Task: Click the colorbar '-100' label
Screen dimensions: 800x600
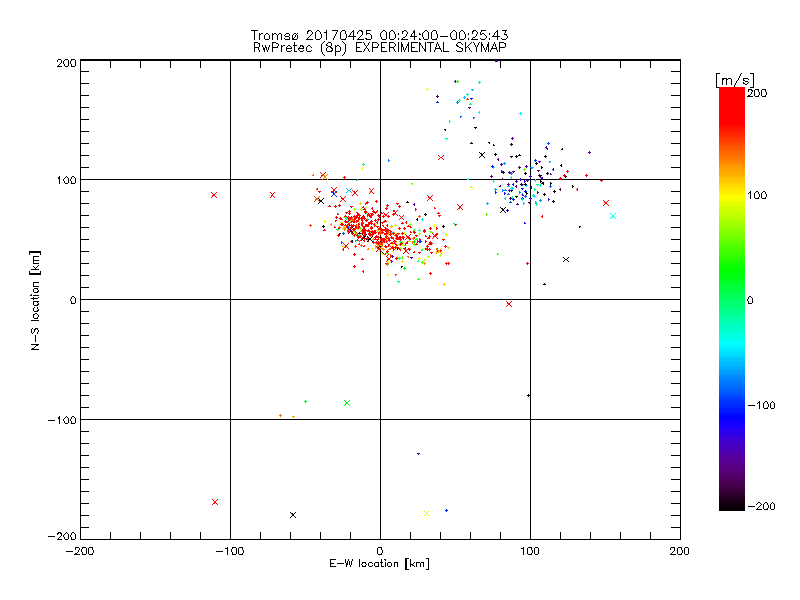Action: pyautogui.click(x=761, y=406)
